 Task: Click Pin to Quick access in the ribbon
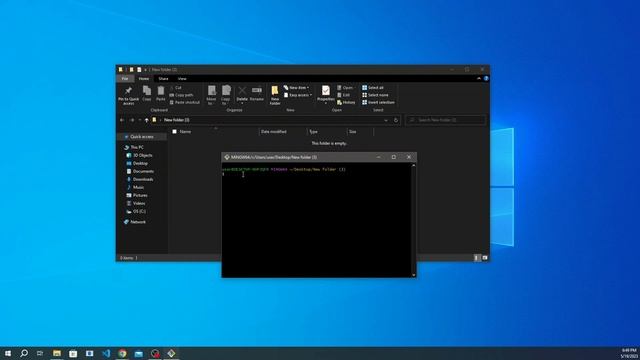(128, 96)
